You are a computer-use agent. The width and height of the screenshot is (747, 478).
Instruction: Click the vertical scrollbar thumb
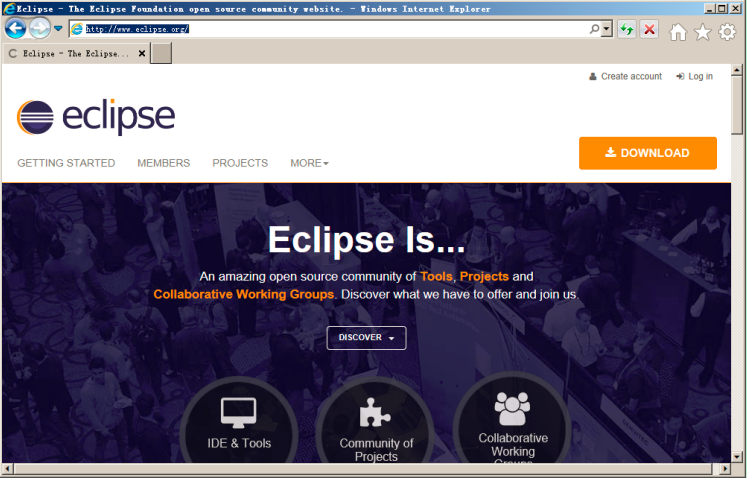click(x=737, y=105)
